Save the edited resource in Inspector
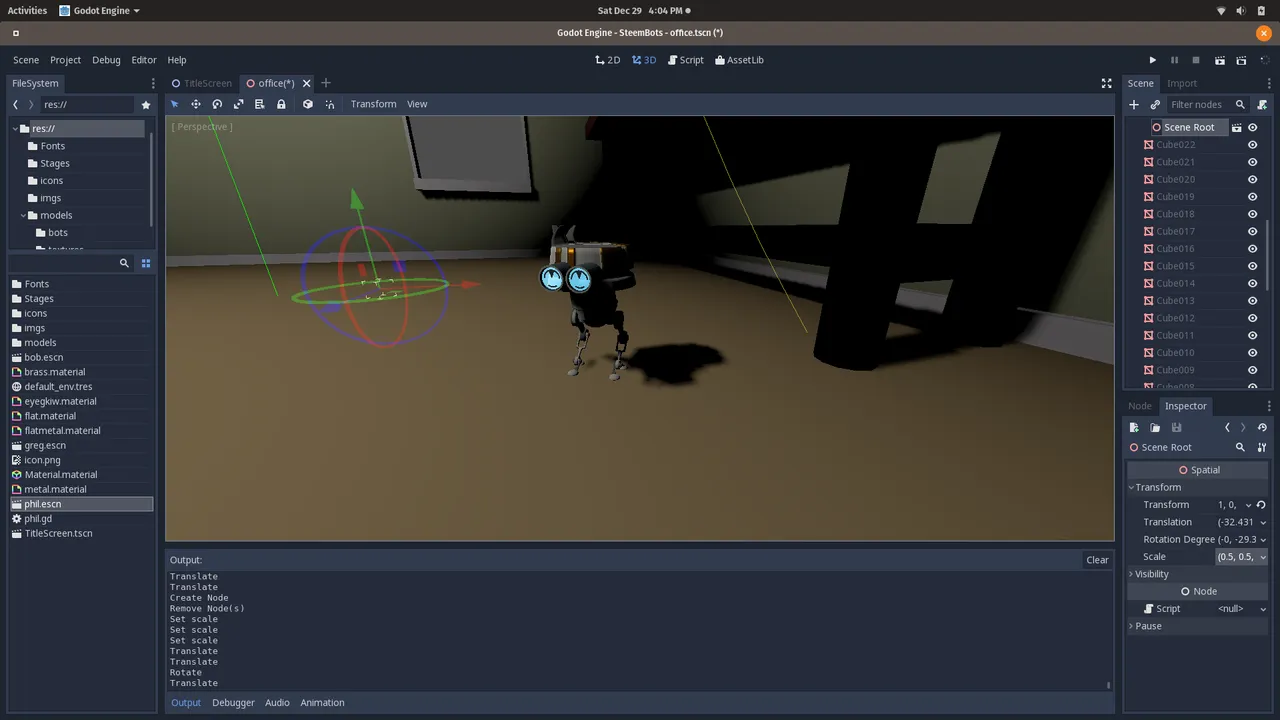This screenshot has height=720, width=1280. (x=1176, y=427)
